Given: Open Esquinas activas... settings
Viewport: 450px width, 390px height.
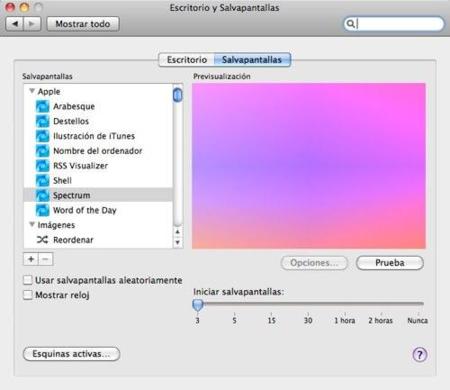Looking at the screenshot, I should (71, 354).
